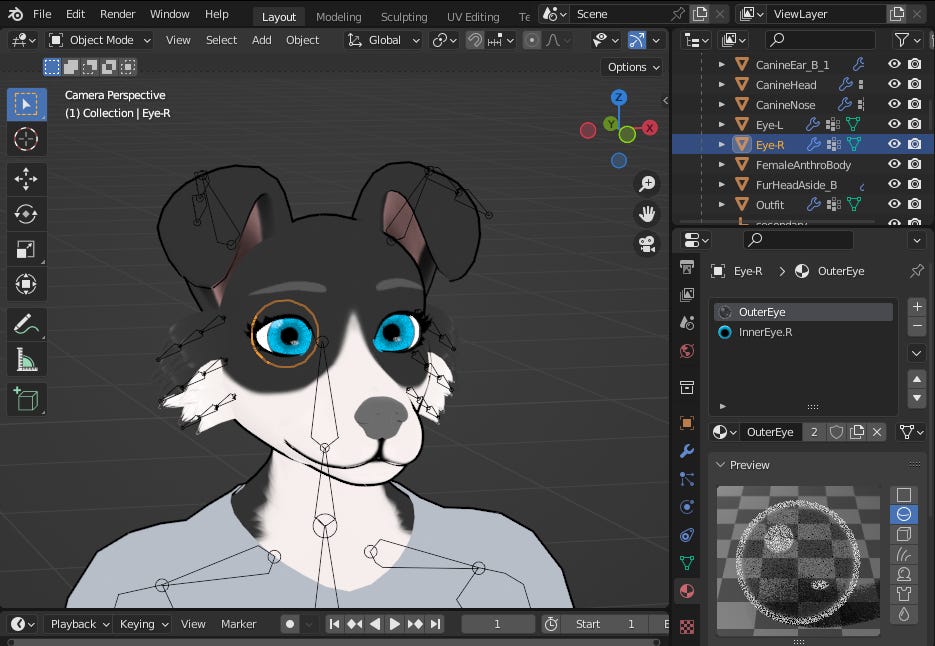Jump to the last frame

436,624
